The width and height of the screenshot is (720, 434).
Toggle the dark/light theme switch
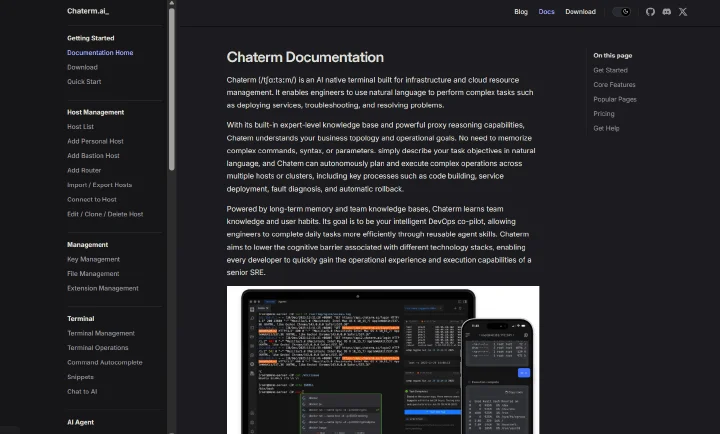tap(622, 12)
